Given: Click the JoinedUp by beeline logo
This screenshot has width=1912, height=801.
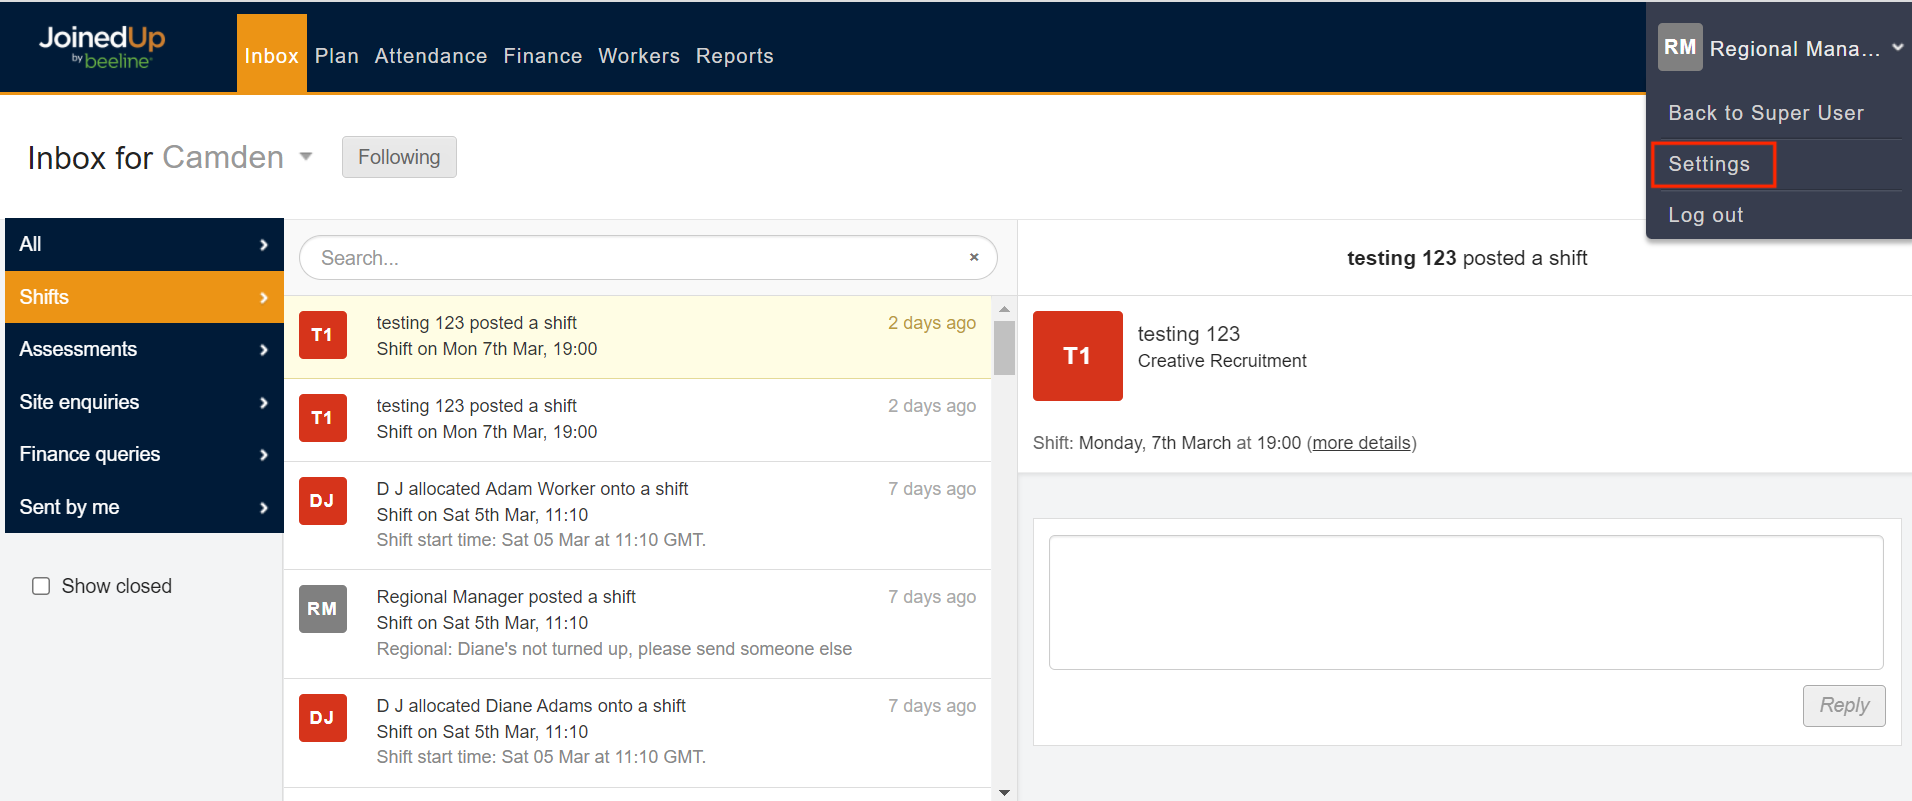Looking at the screenshot, I should click(102, 47).
